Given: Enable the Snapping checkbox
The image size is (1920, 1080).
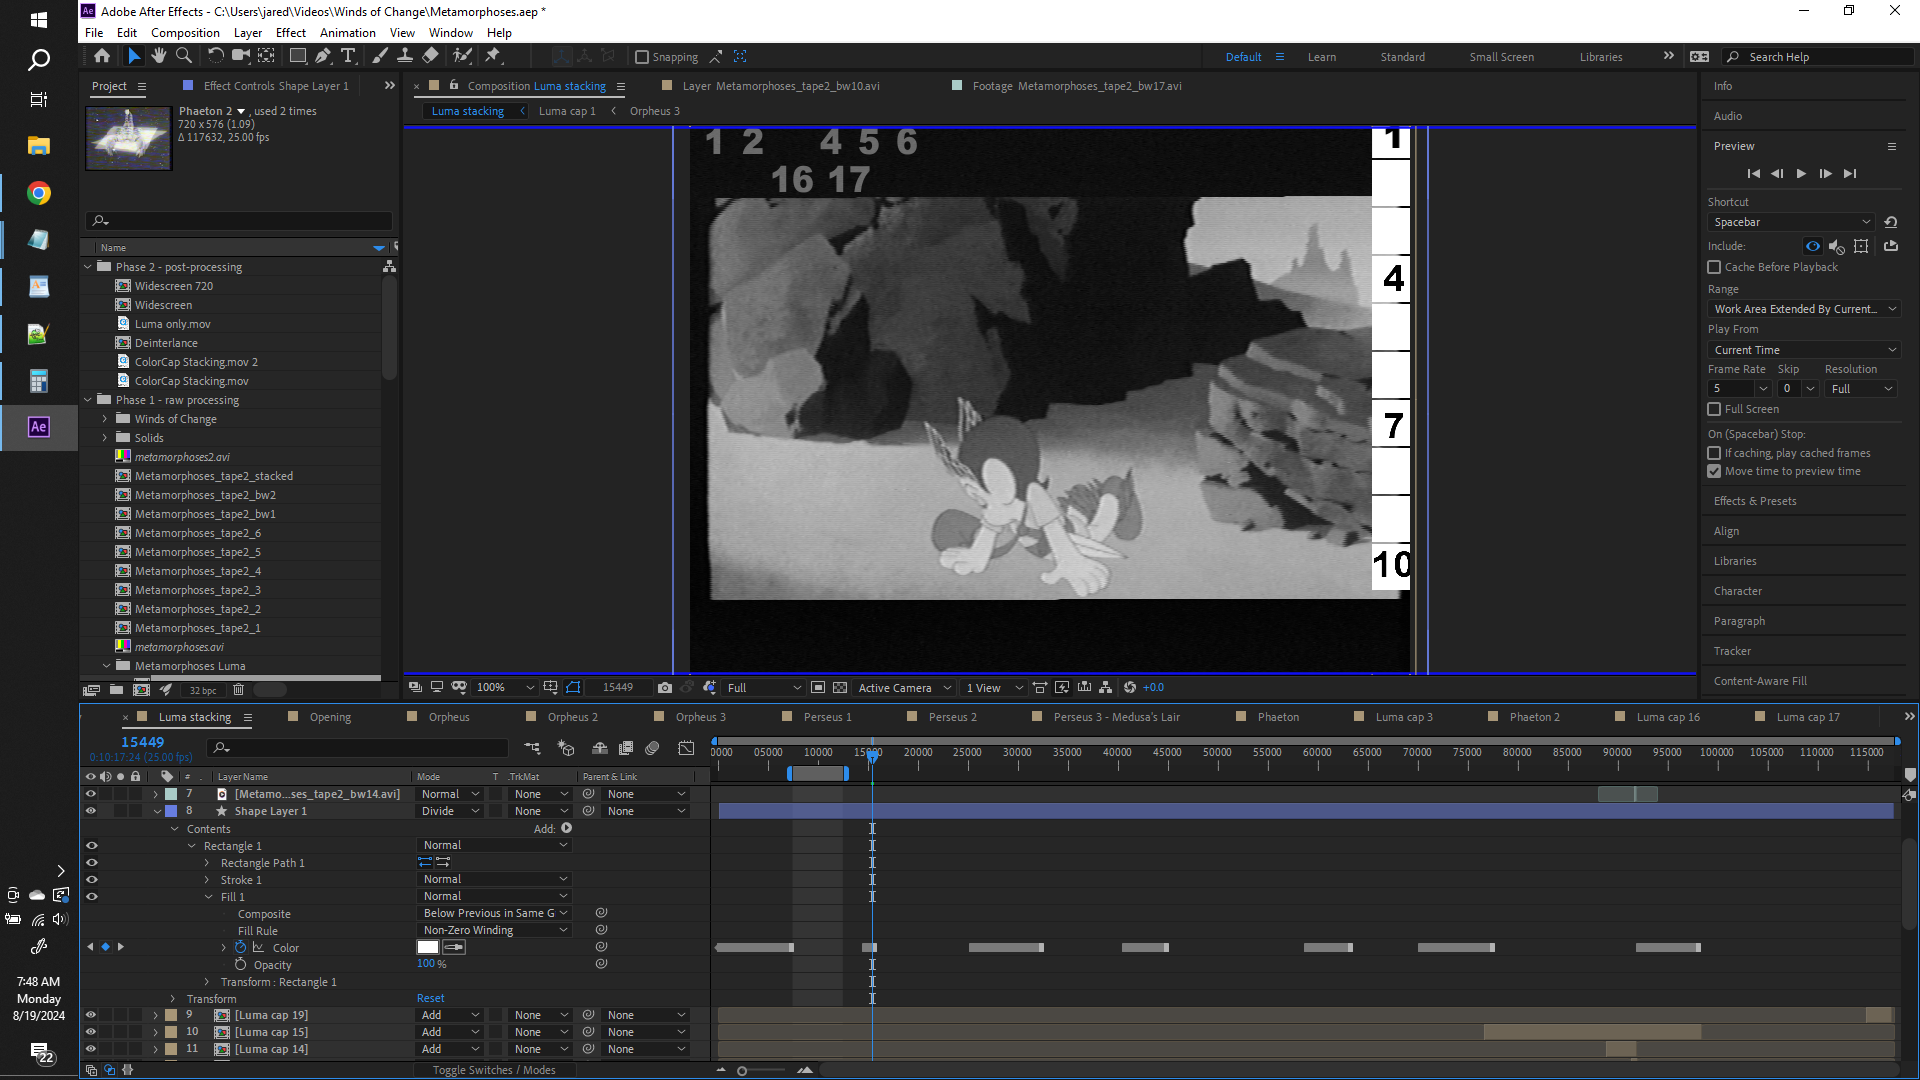Looking at the screenshot, I should click(642, 57).
